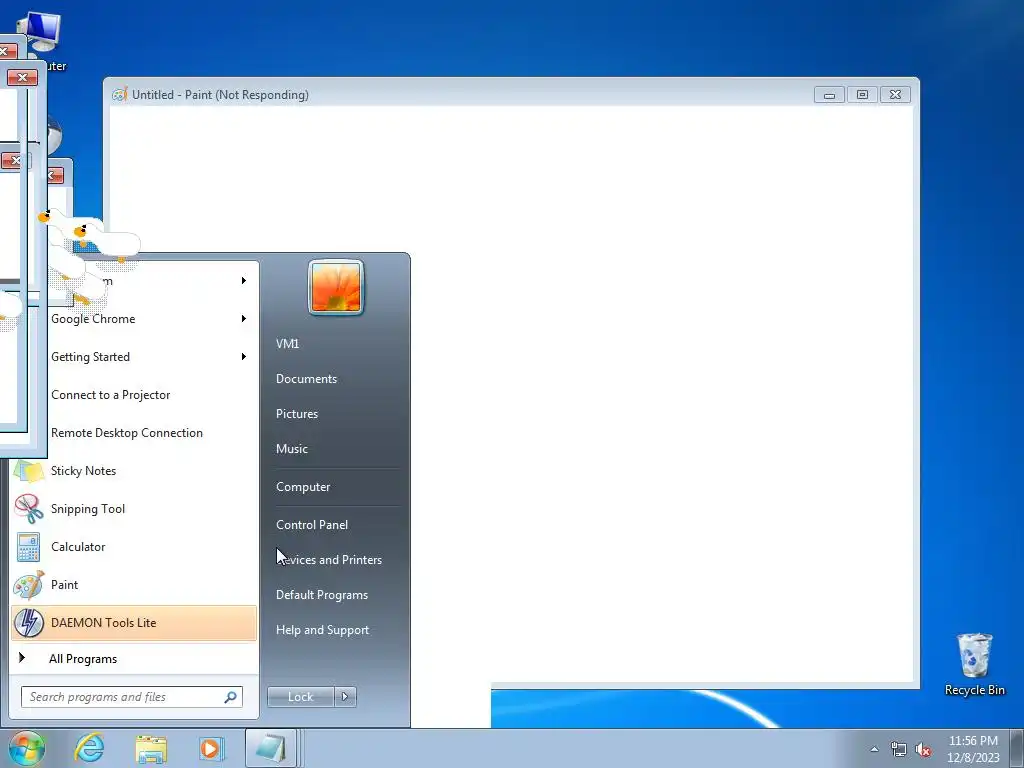The image size is (1024, 768).
Task: Open Devices and Printers
Action: (x=329, y=560)
